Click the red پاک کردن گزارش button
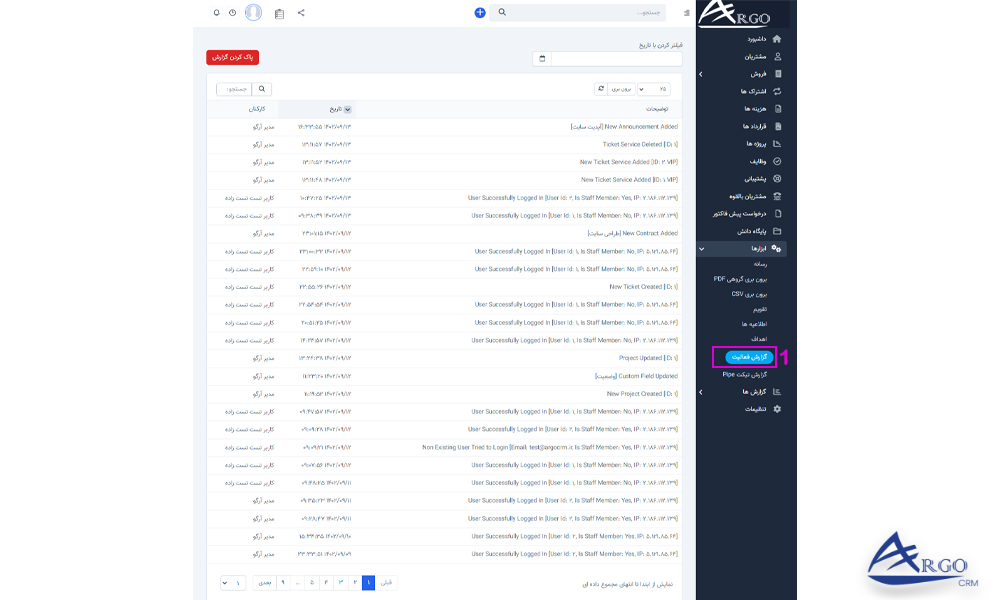Viewport: 1000px width, 600px height. 232,57
